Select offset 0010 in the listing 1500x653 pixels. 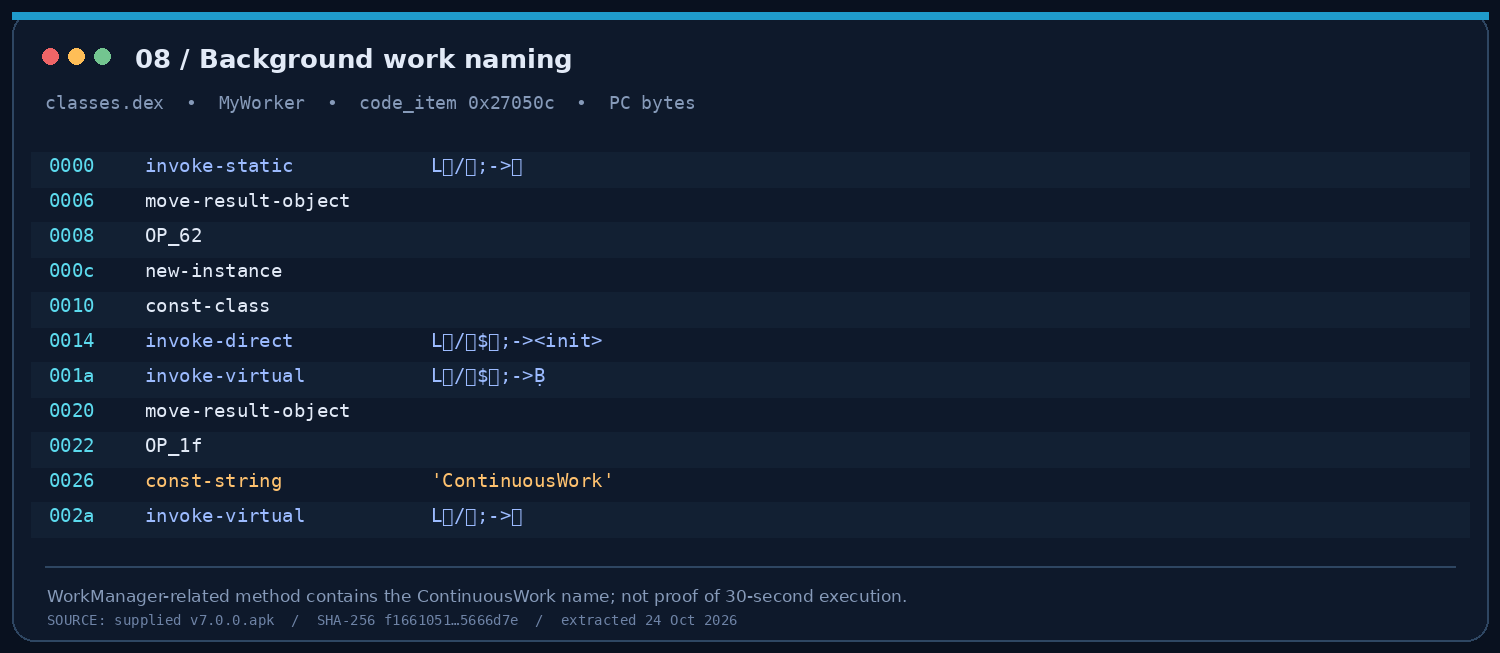click(72, 306)
